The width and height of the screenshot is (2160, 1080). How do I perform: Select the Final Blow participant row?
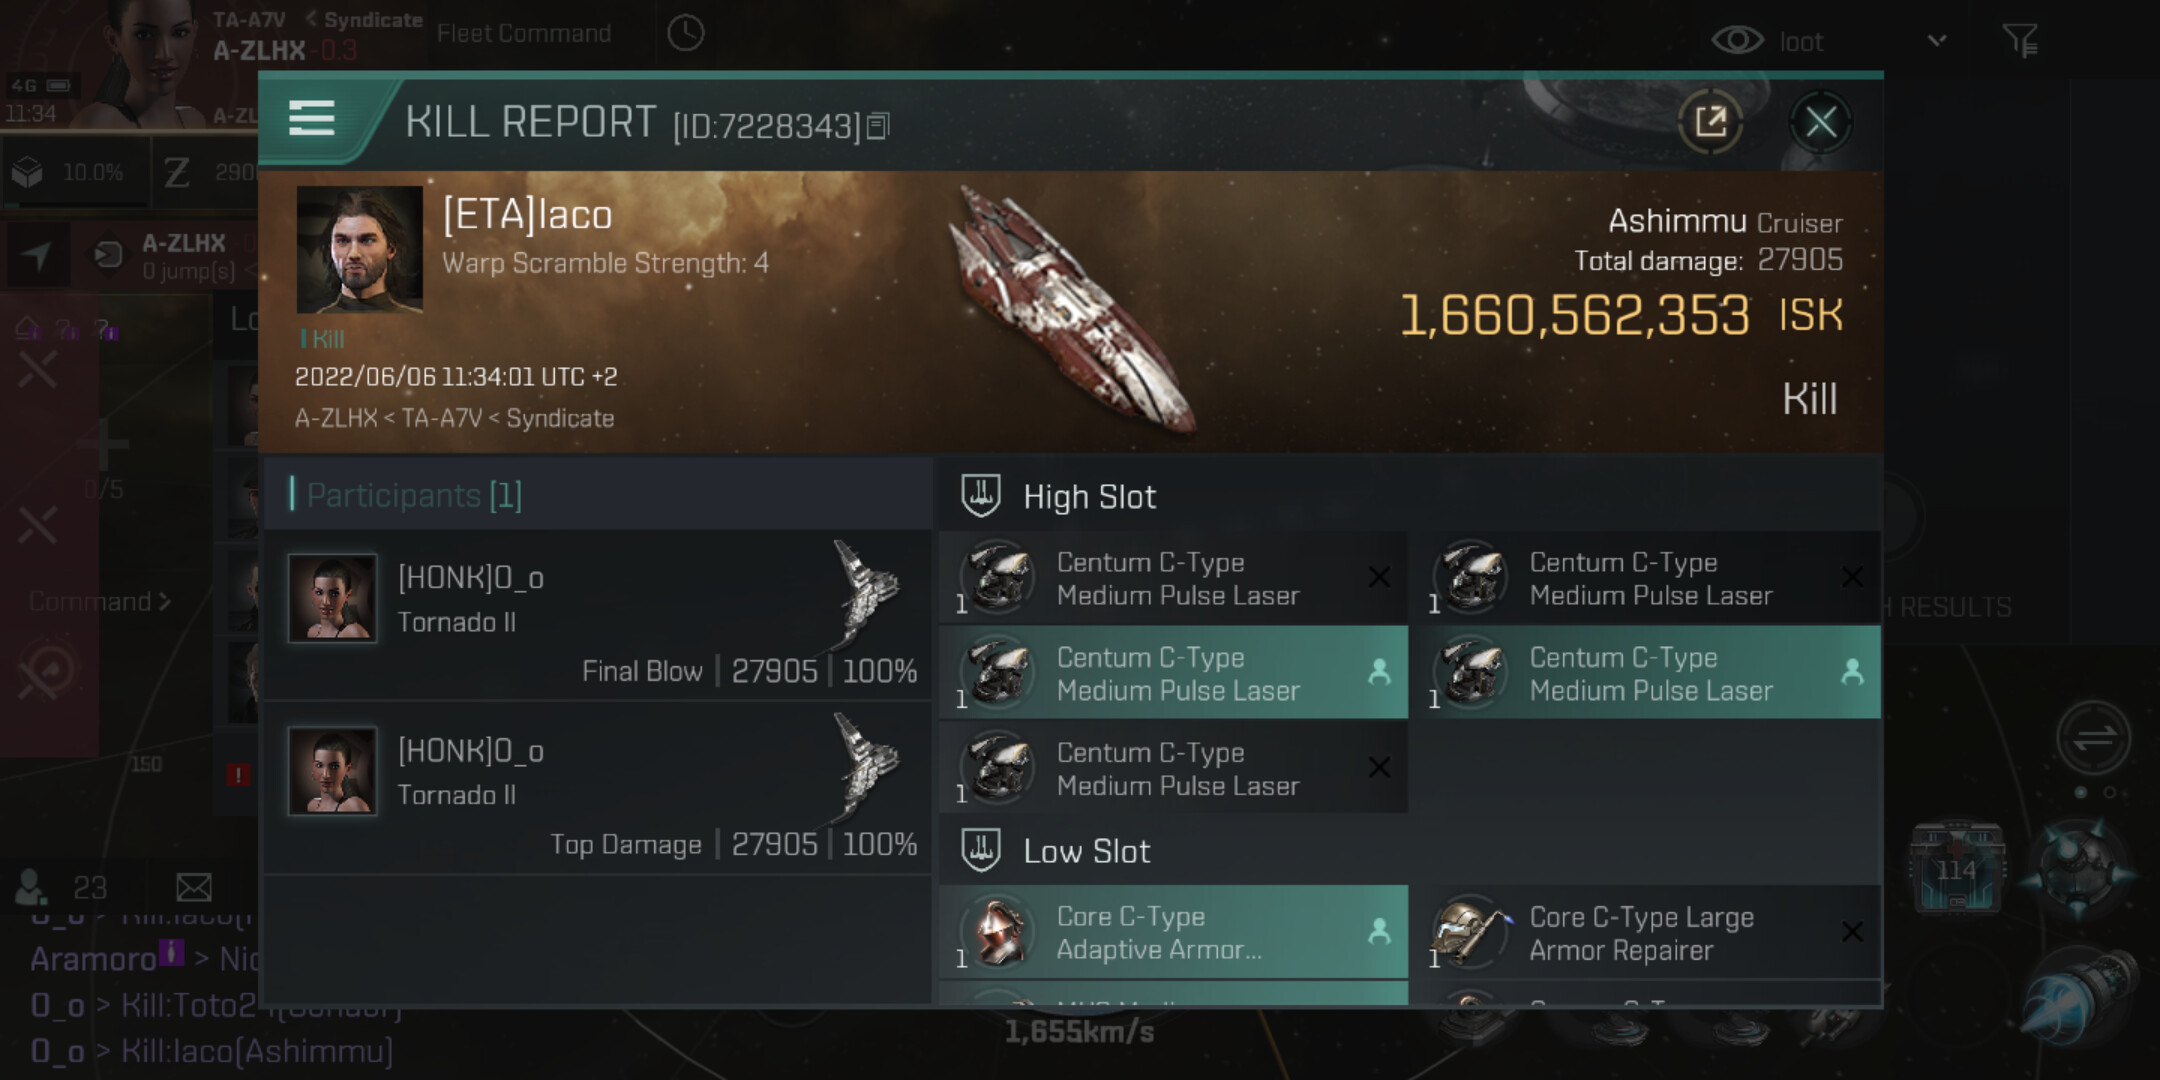coord(600,614)
